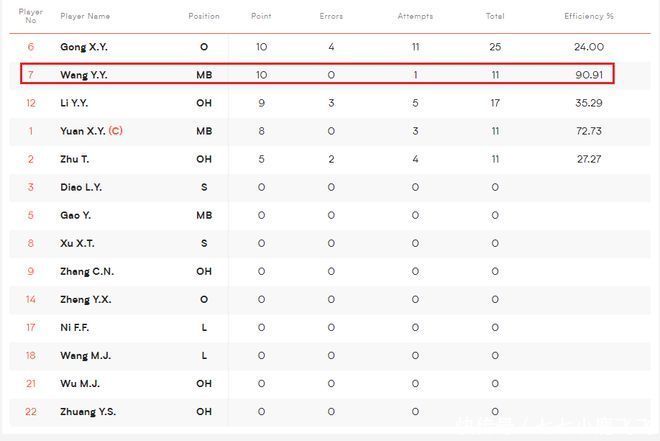The width and height of the screenshot is (660, 441).
Task: Click the Efficiency % column header
Action: point(589,17)
